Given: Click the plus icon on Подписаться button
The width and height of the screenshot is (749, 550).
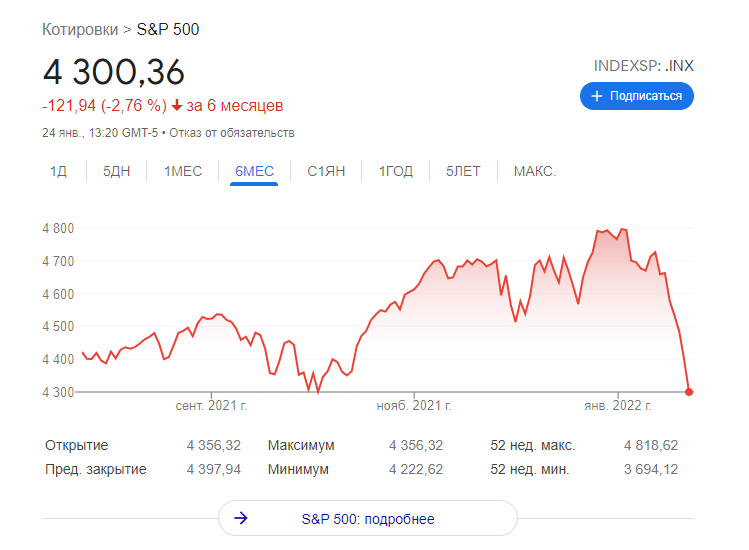Looking at the screenshot, I should click(x=597, y=96).
